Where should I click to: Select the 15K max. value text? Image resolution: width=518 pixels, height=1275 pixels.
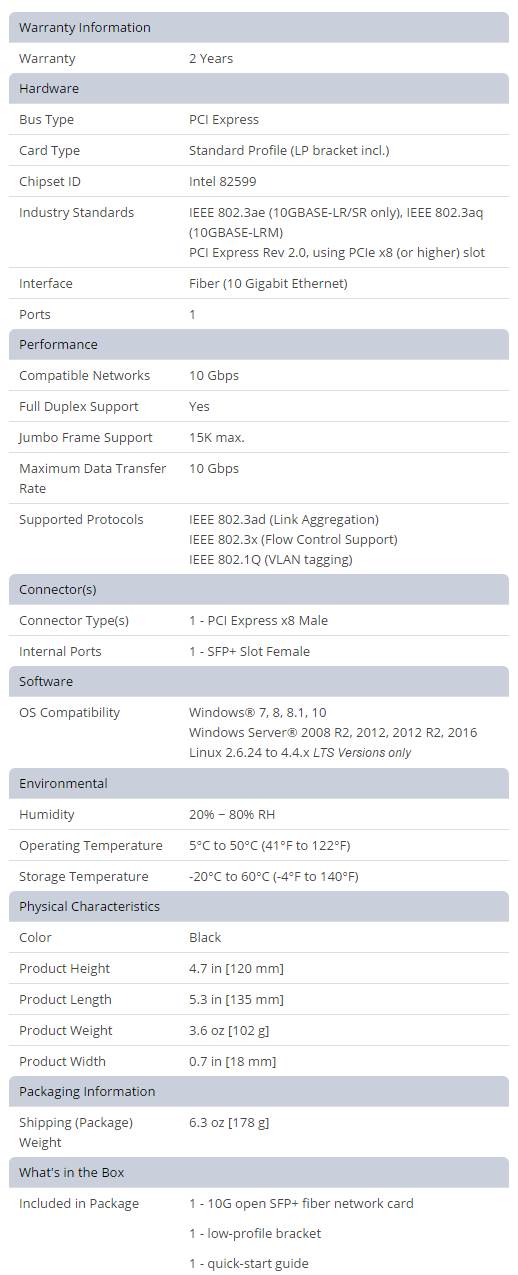(217, 437)
